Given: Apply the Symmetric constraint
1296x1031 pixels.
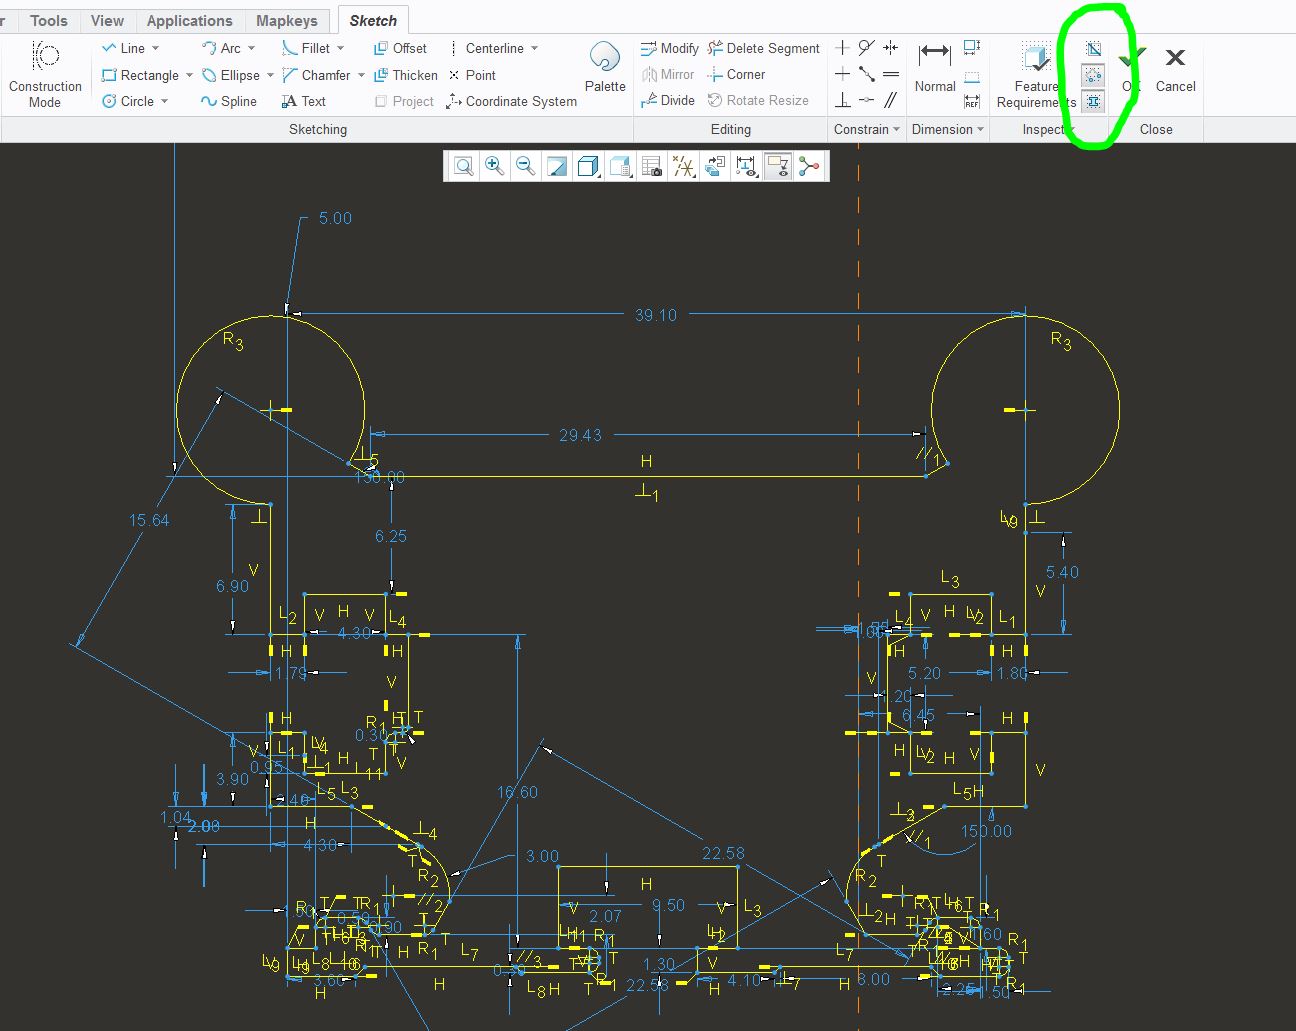Looking at the screenshot, I should [891, 48].
